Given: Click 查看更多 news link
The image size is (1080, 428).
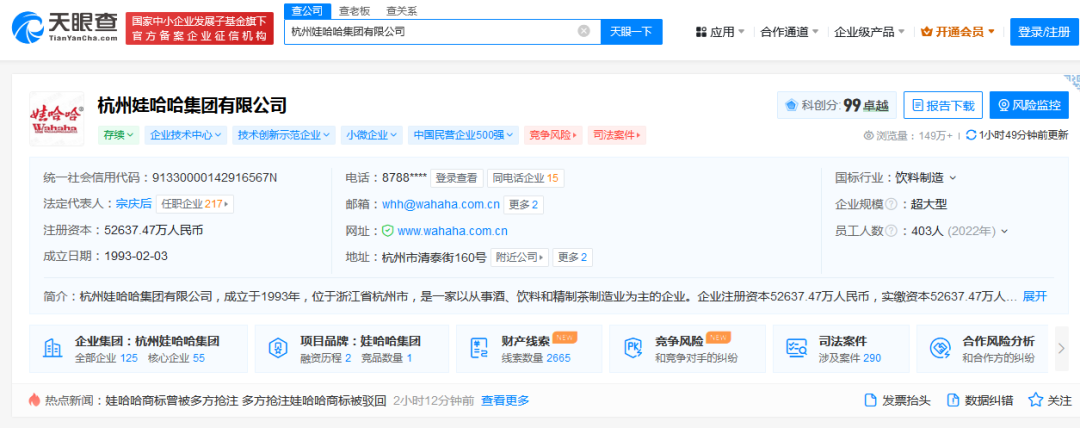Looking at the screenshot, I should tap(505, 400).
